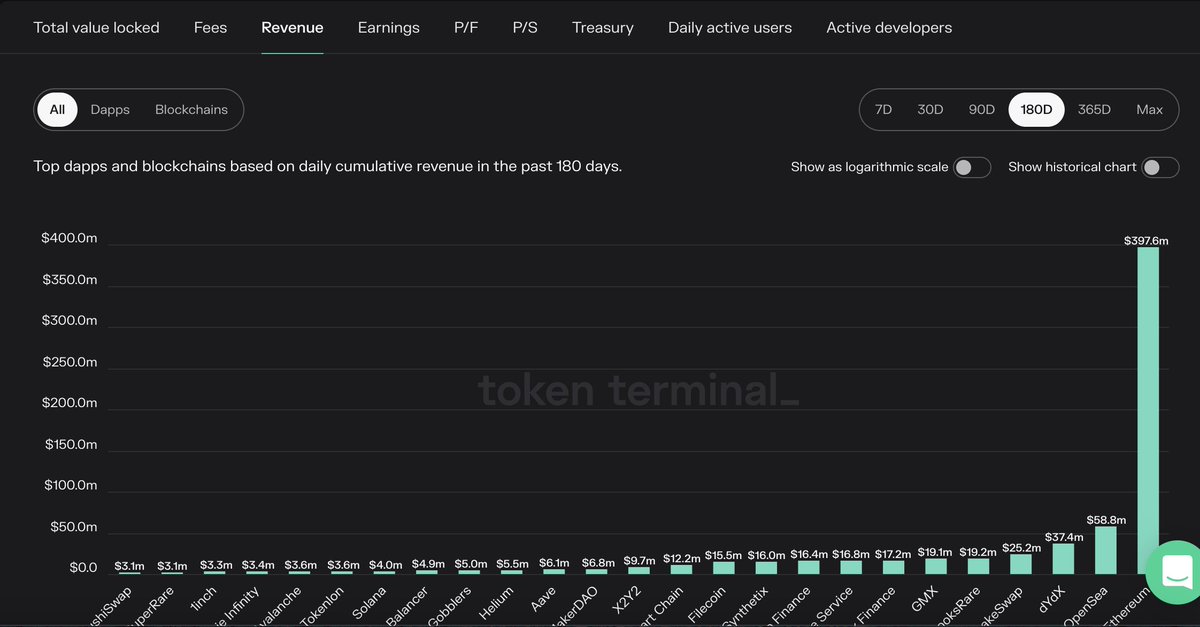Viewport: 1200px width, 627px height.
Task: Filter the list by Dapps
Action: 110,109
